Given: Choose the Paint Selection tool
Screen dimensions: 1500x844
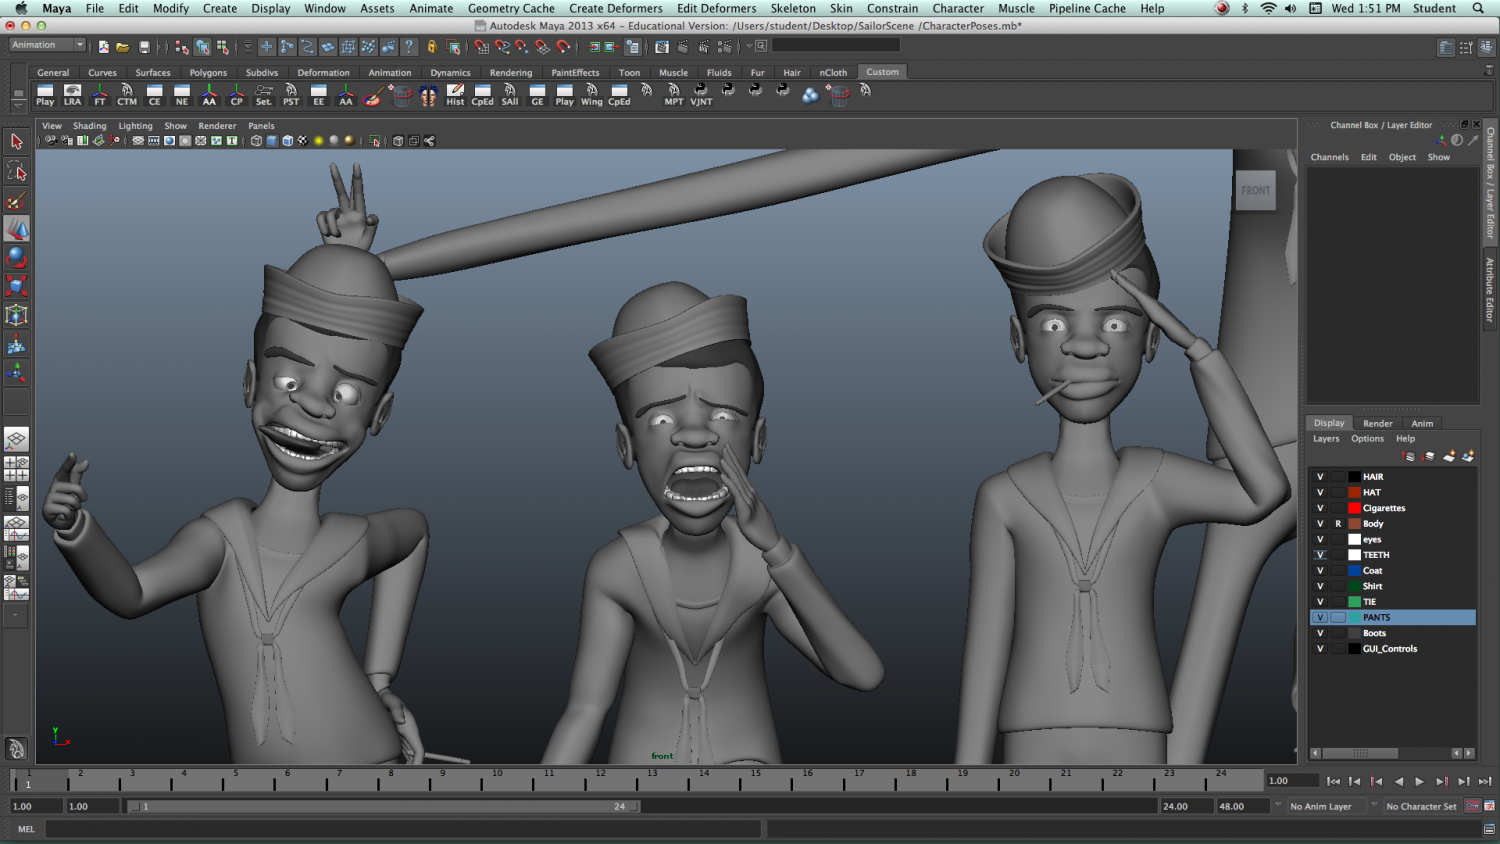Looking at the screenshot, I should coord(16,201).
